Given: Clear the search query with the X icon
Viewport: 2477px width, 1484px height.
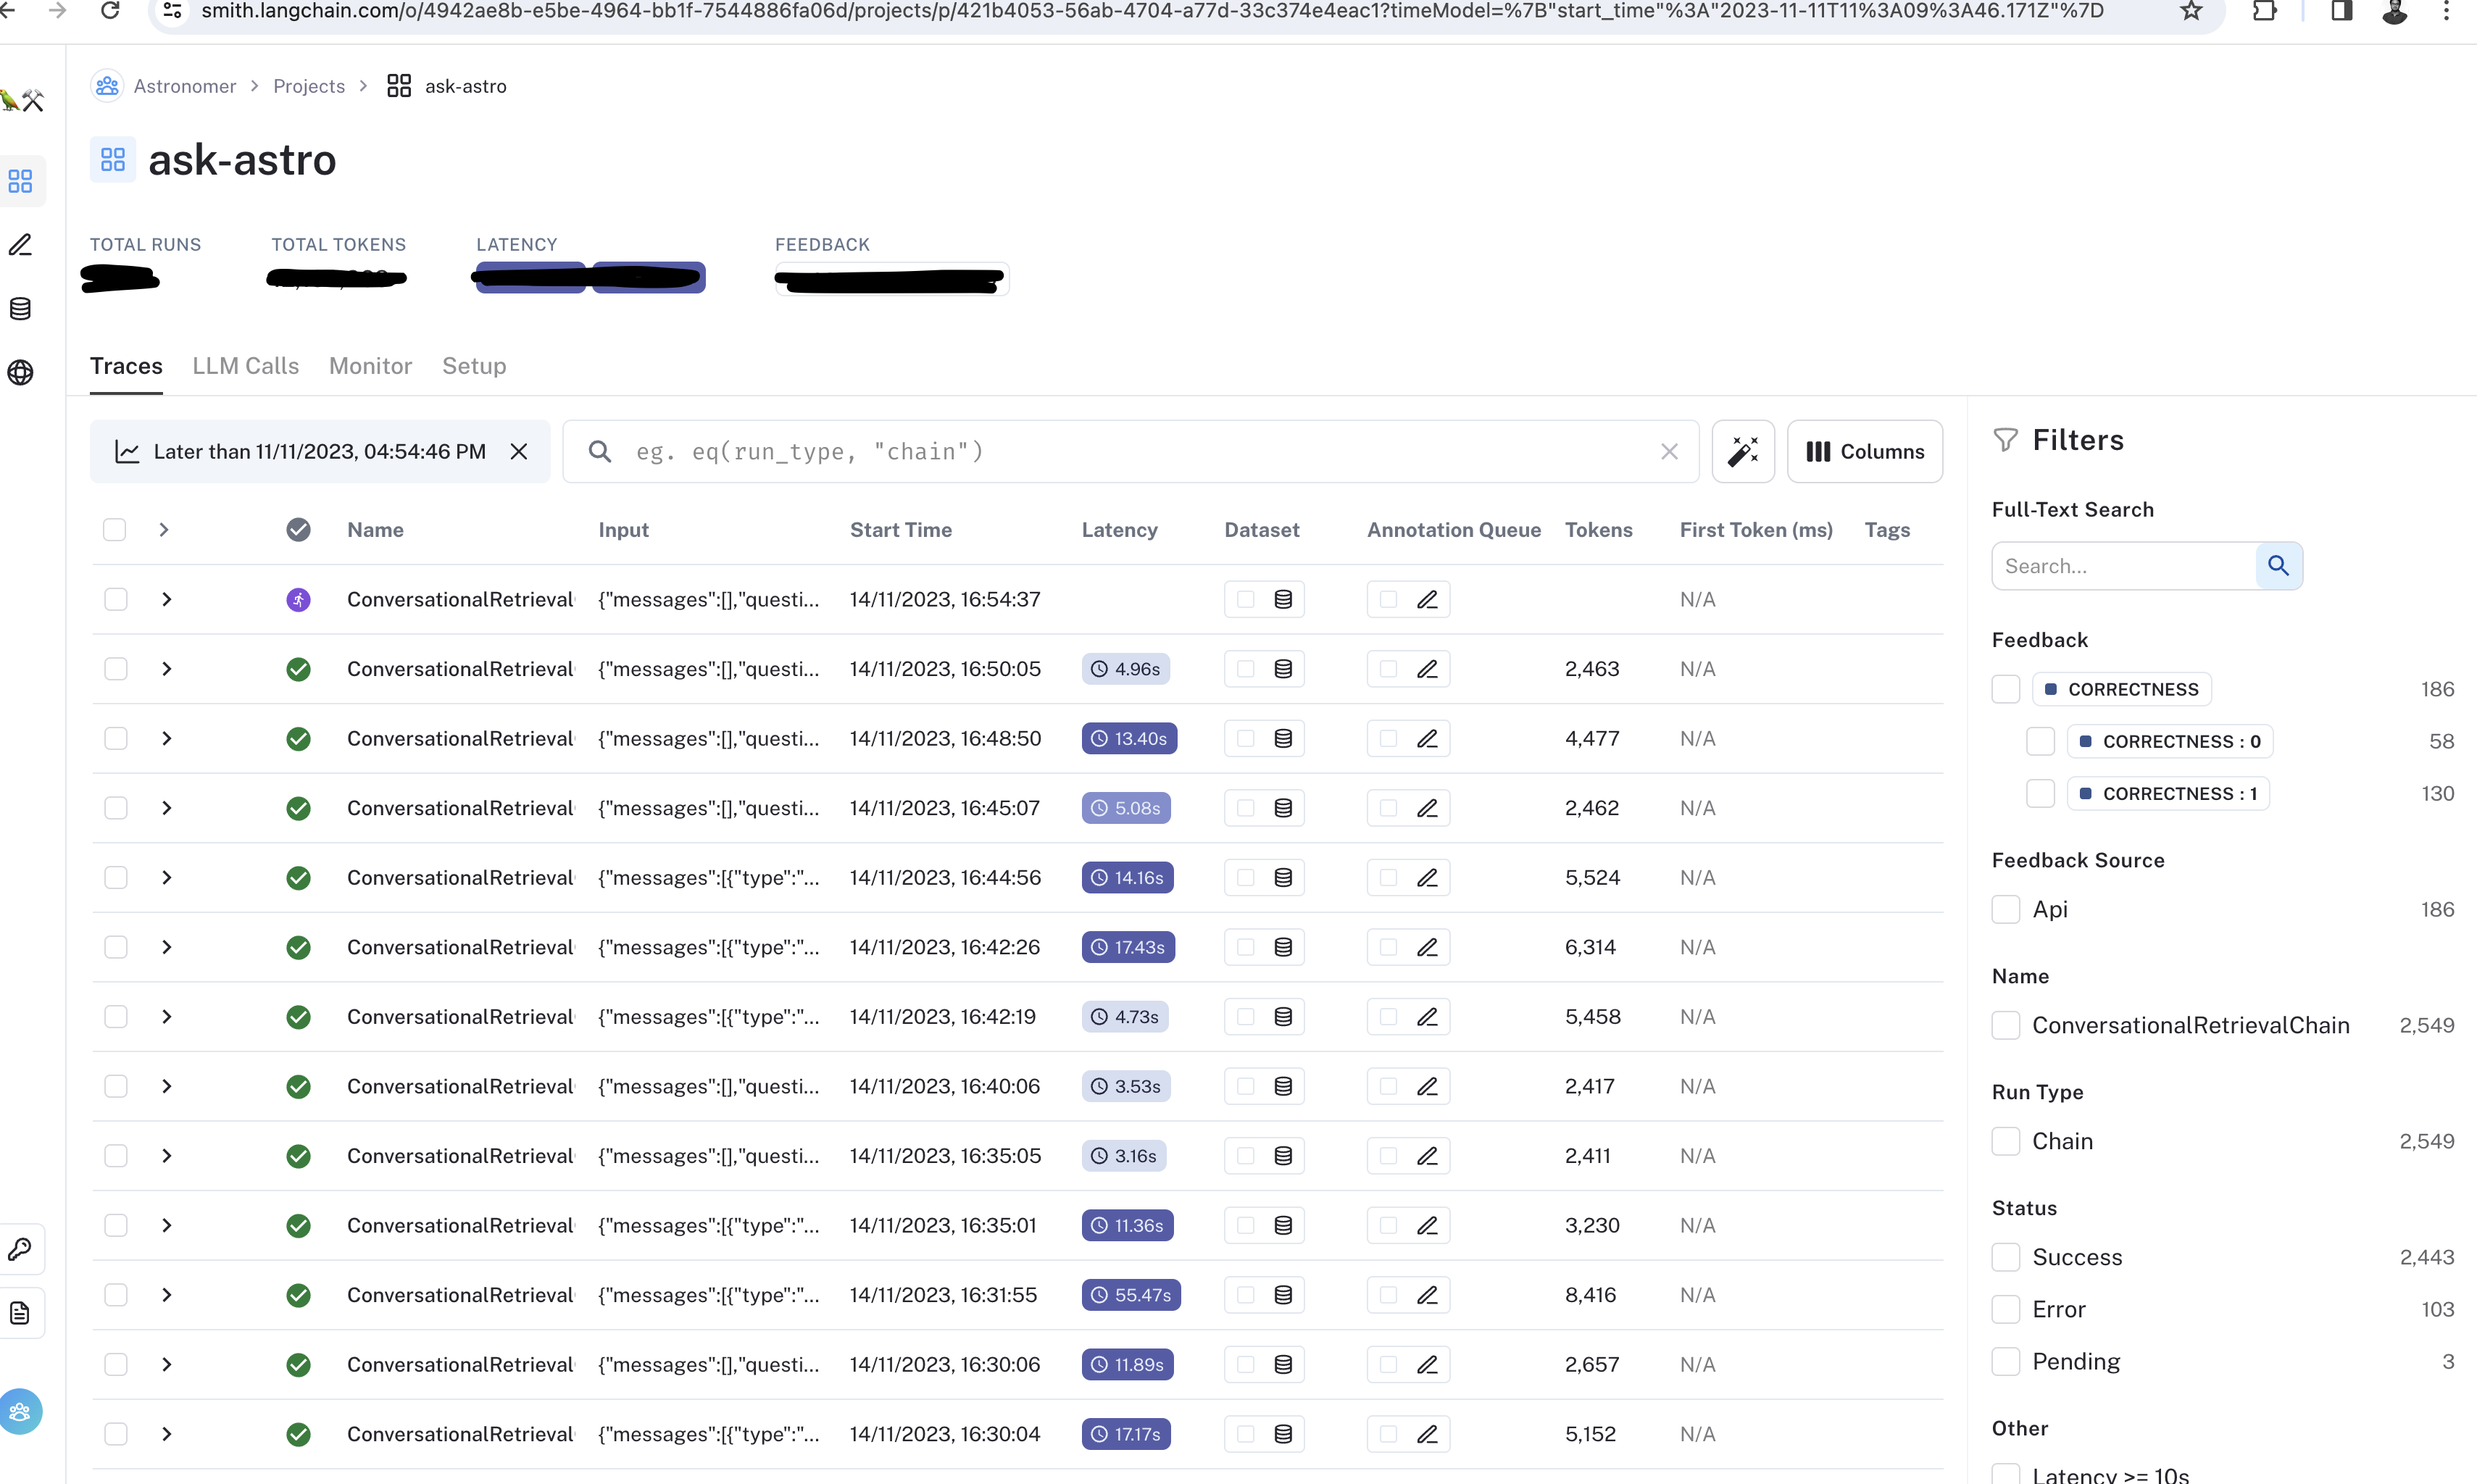Looking at the screenshot, I should (x=1669, y=452).
